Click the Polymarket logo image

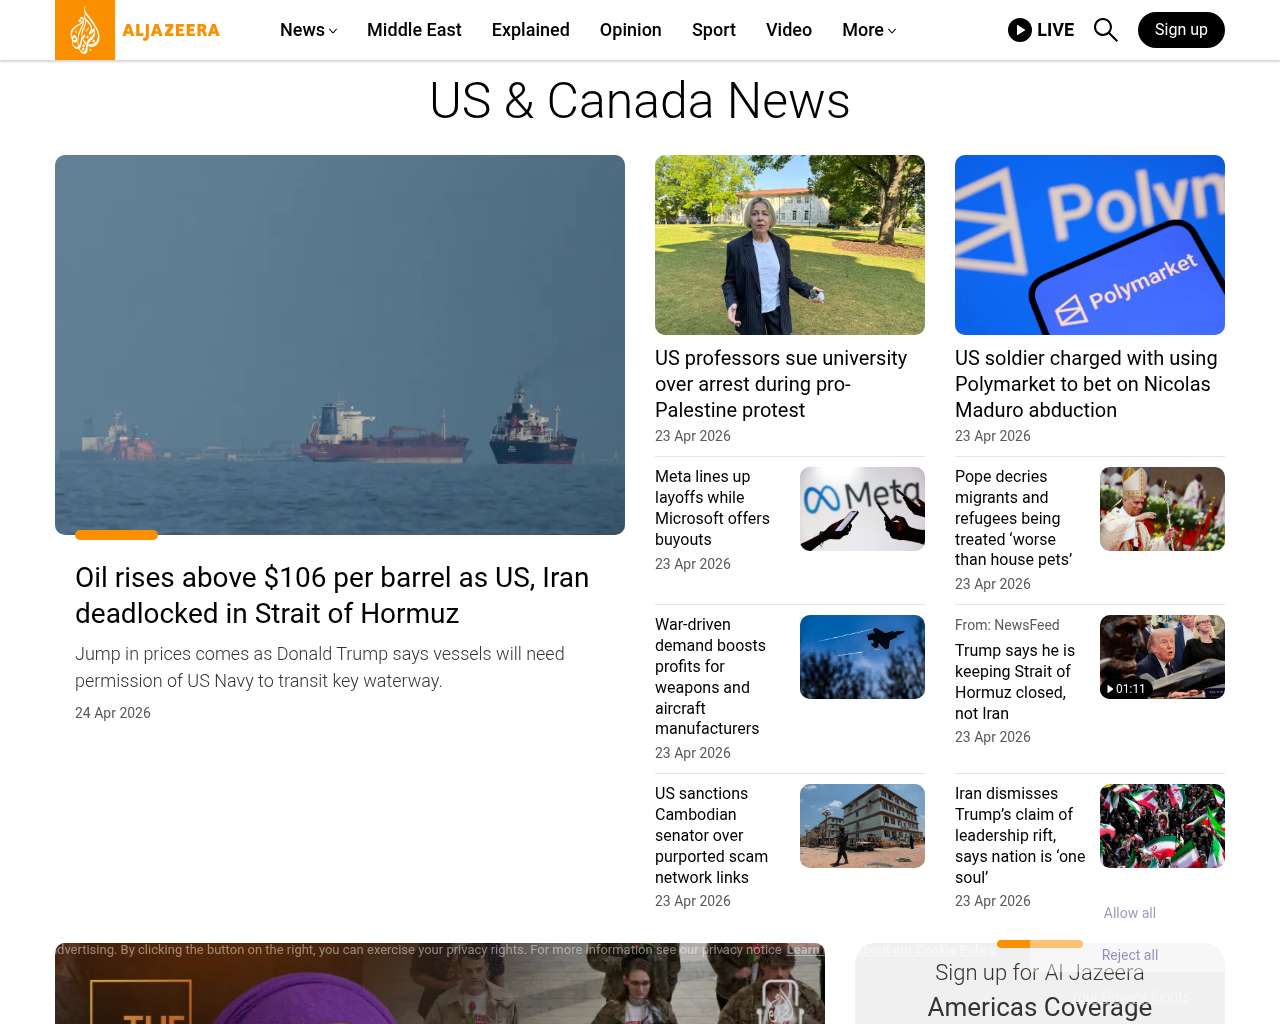[x=1090, y=245]
